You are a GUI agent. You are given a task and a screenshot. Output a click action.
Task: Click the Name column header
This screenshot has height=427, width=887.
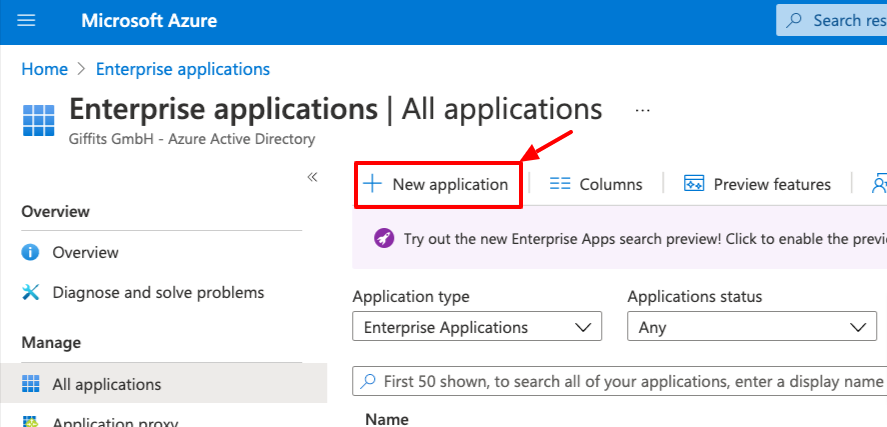pyautogui.click(x=387, y=419)
